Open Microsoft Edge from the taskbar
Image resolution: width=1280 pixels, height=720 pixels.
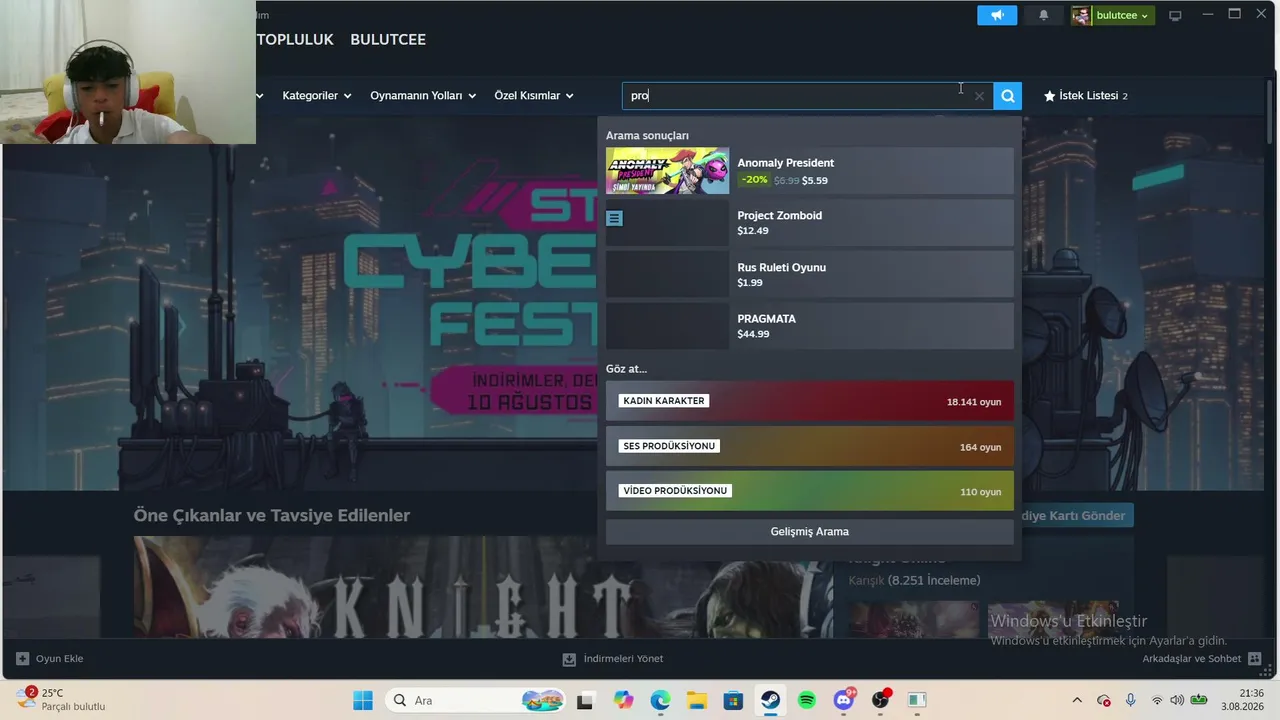coord(660,700)
